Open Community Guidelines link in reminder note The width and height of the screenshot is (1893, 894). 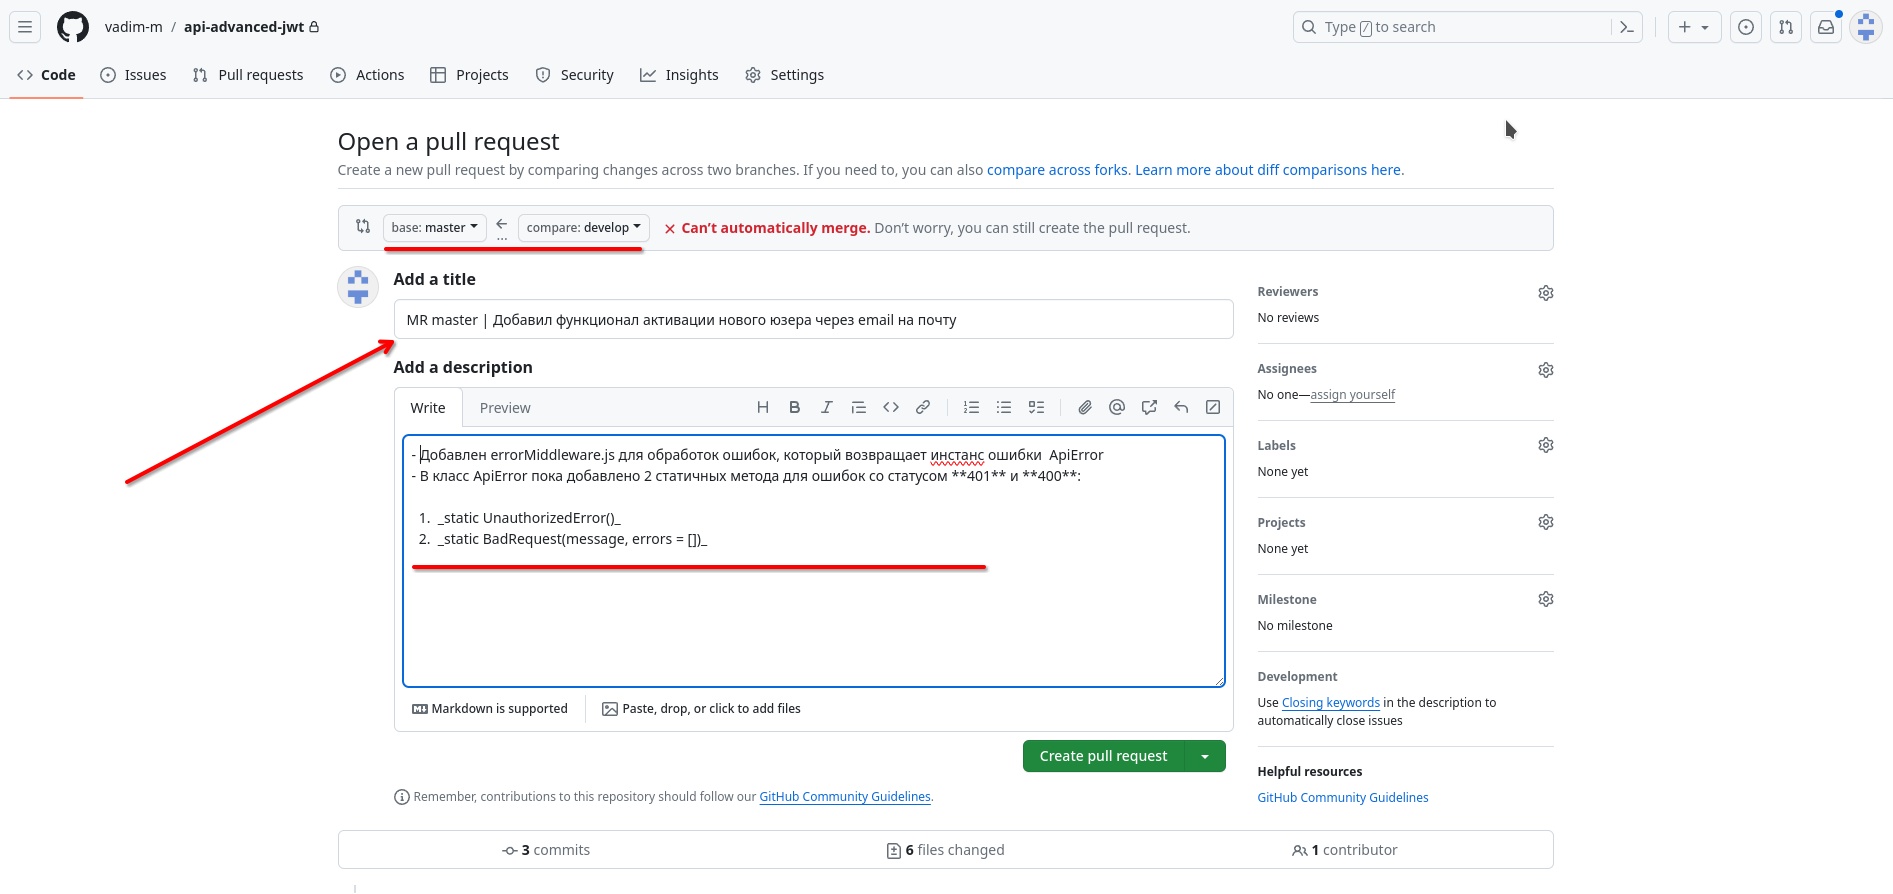pyautogui.click(x=845, y=797)
